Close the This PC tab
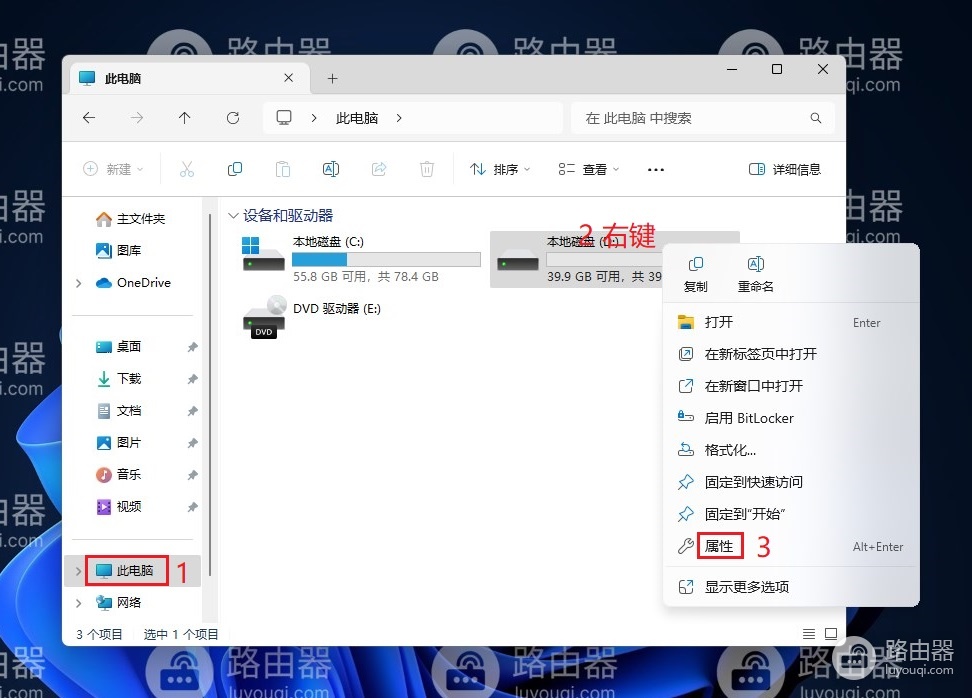 coord(288,78)
